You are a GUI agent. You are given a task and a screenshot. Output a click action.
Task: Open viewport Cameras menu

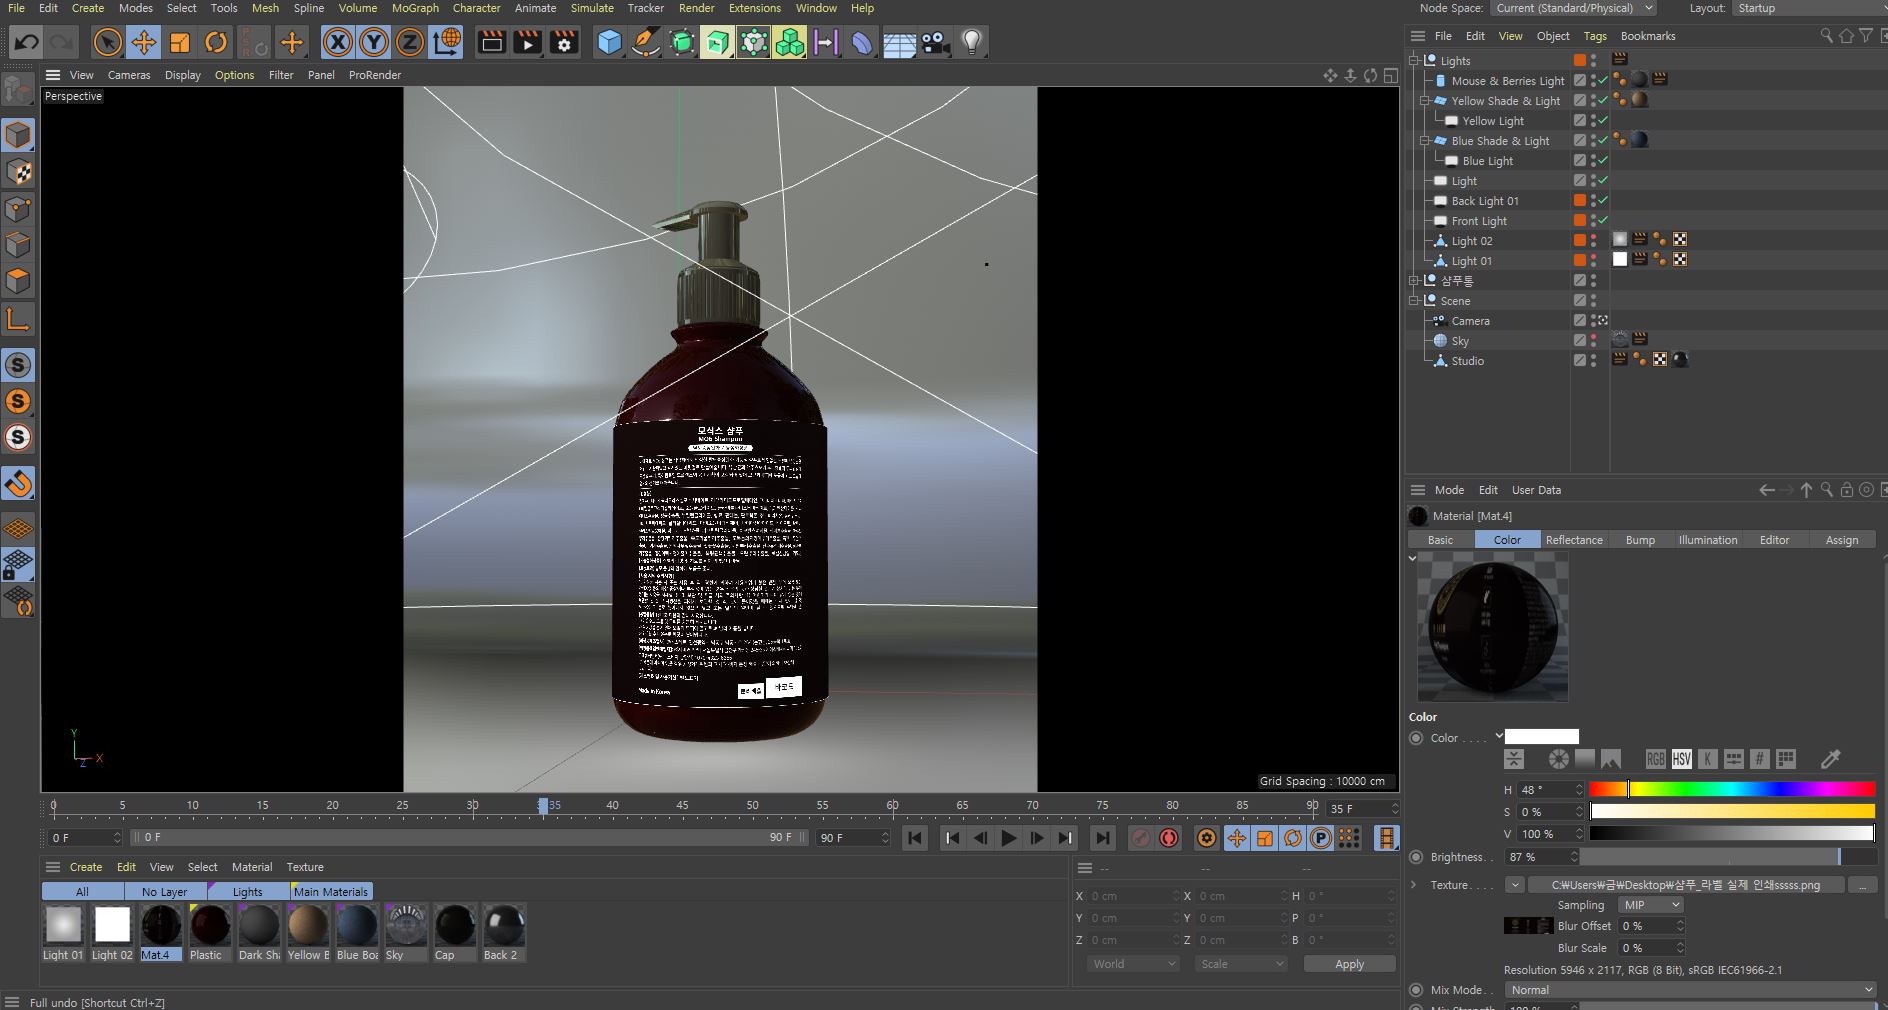129,75
